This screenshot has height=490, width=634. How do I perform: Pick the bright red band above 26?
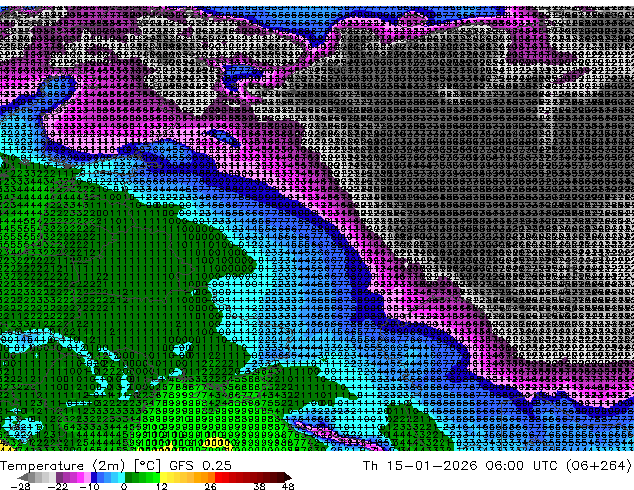(218, 477)
